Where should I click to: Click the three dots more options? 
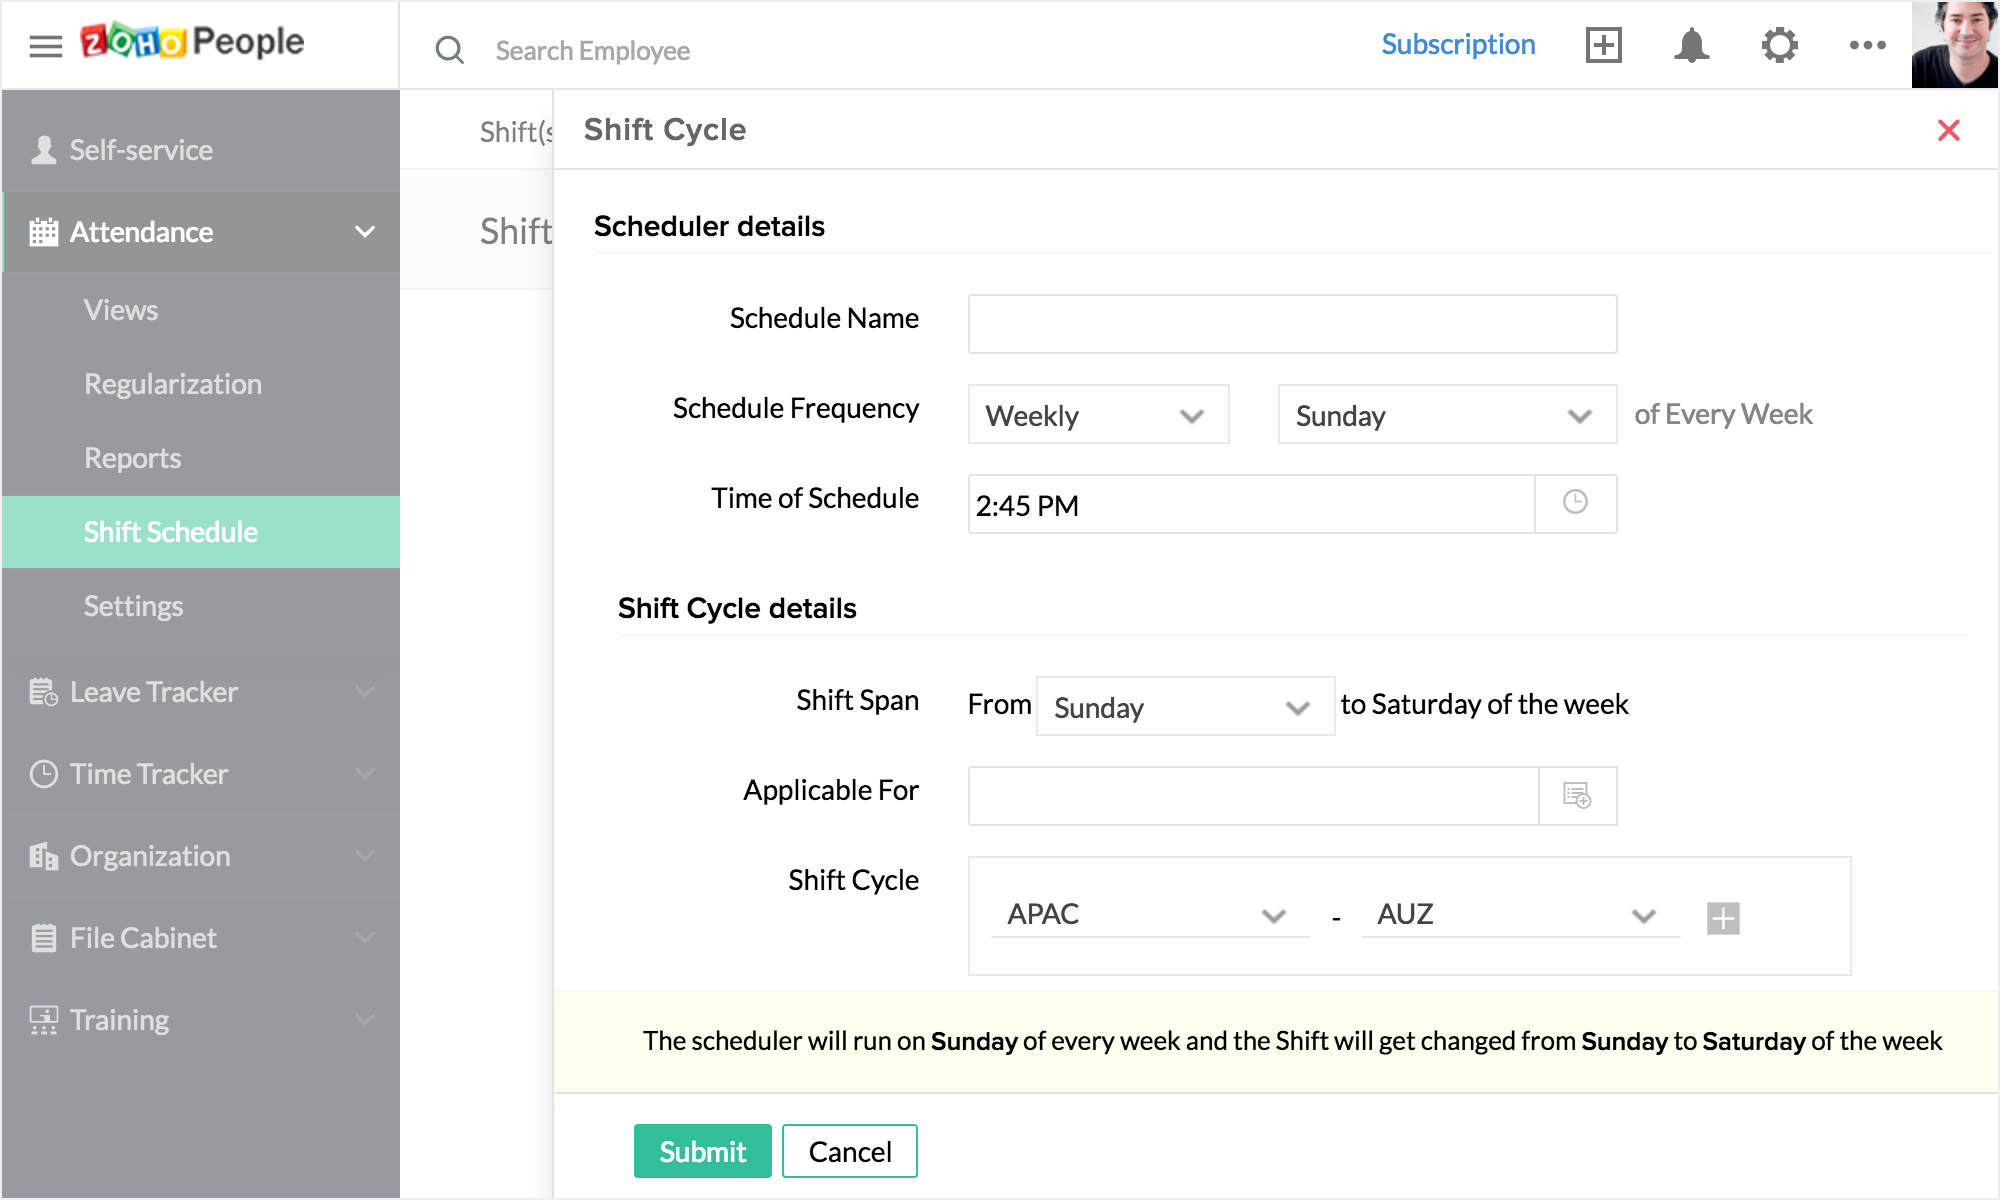[x=1867, y=45]
